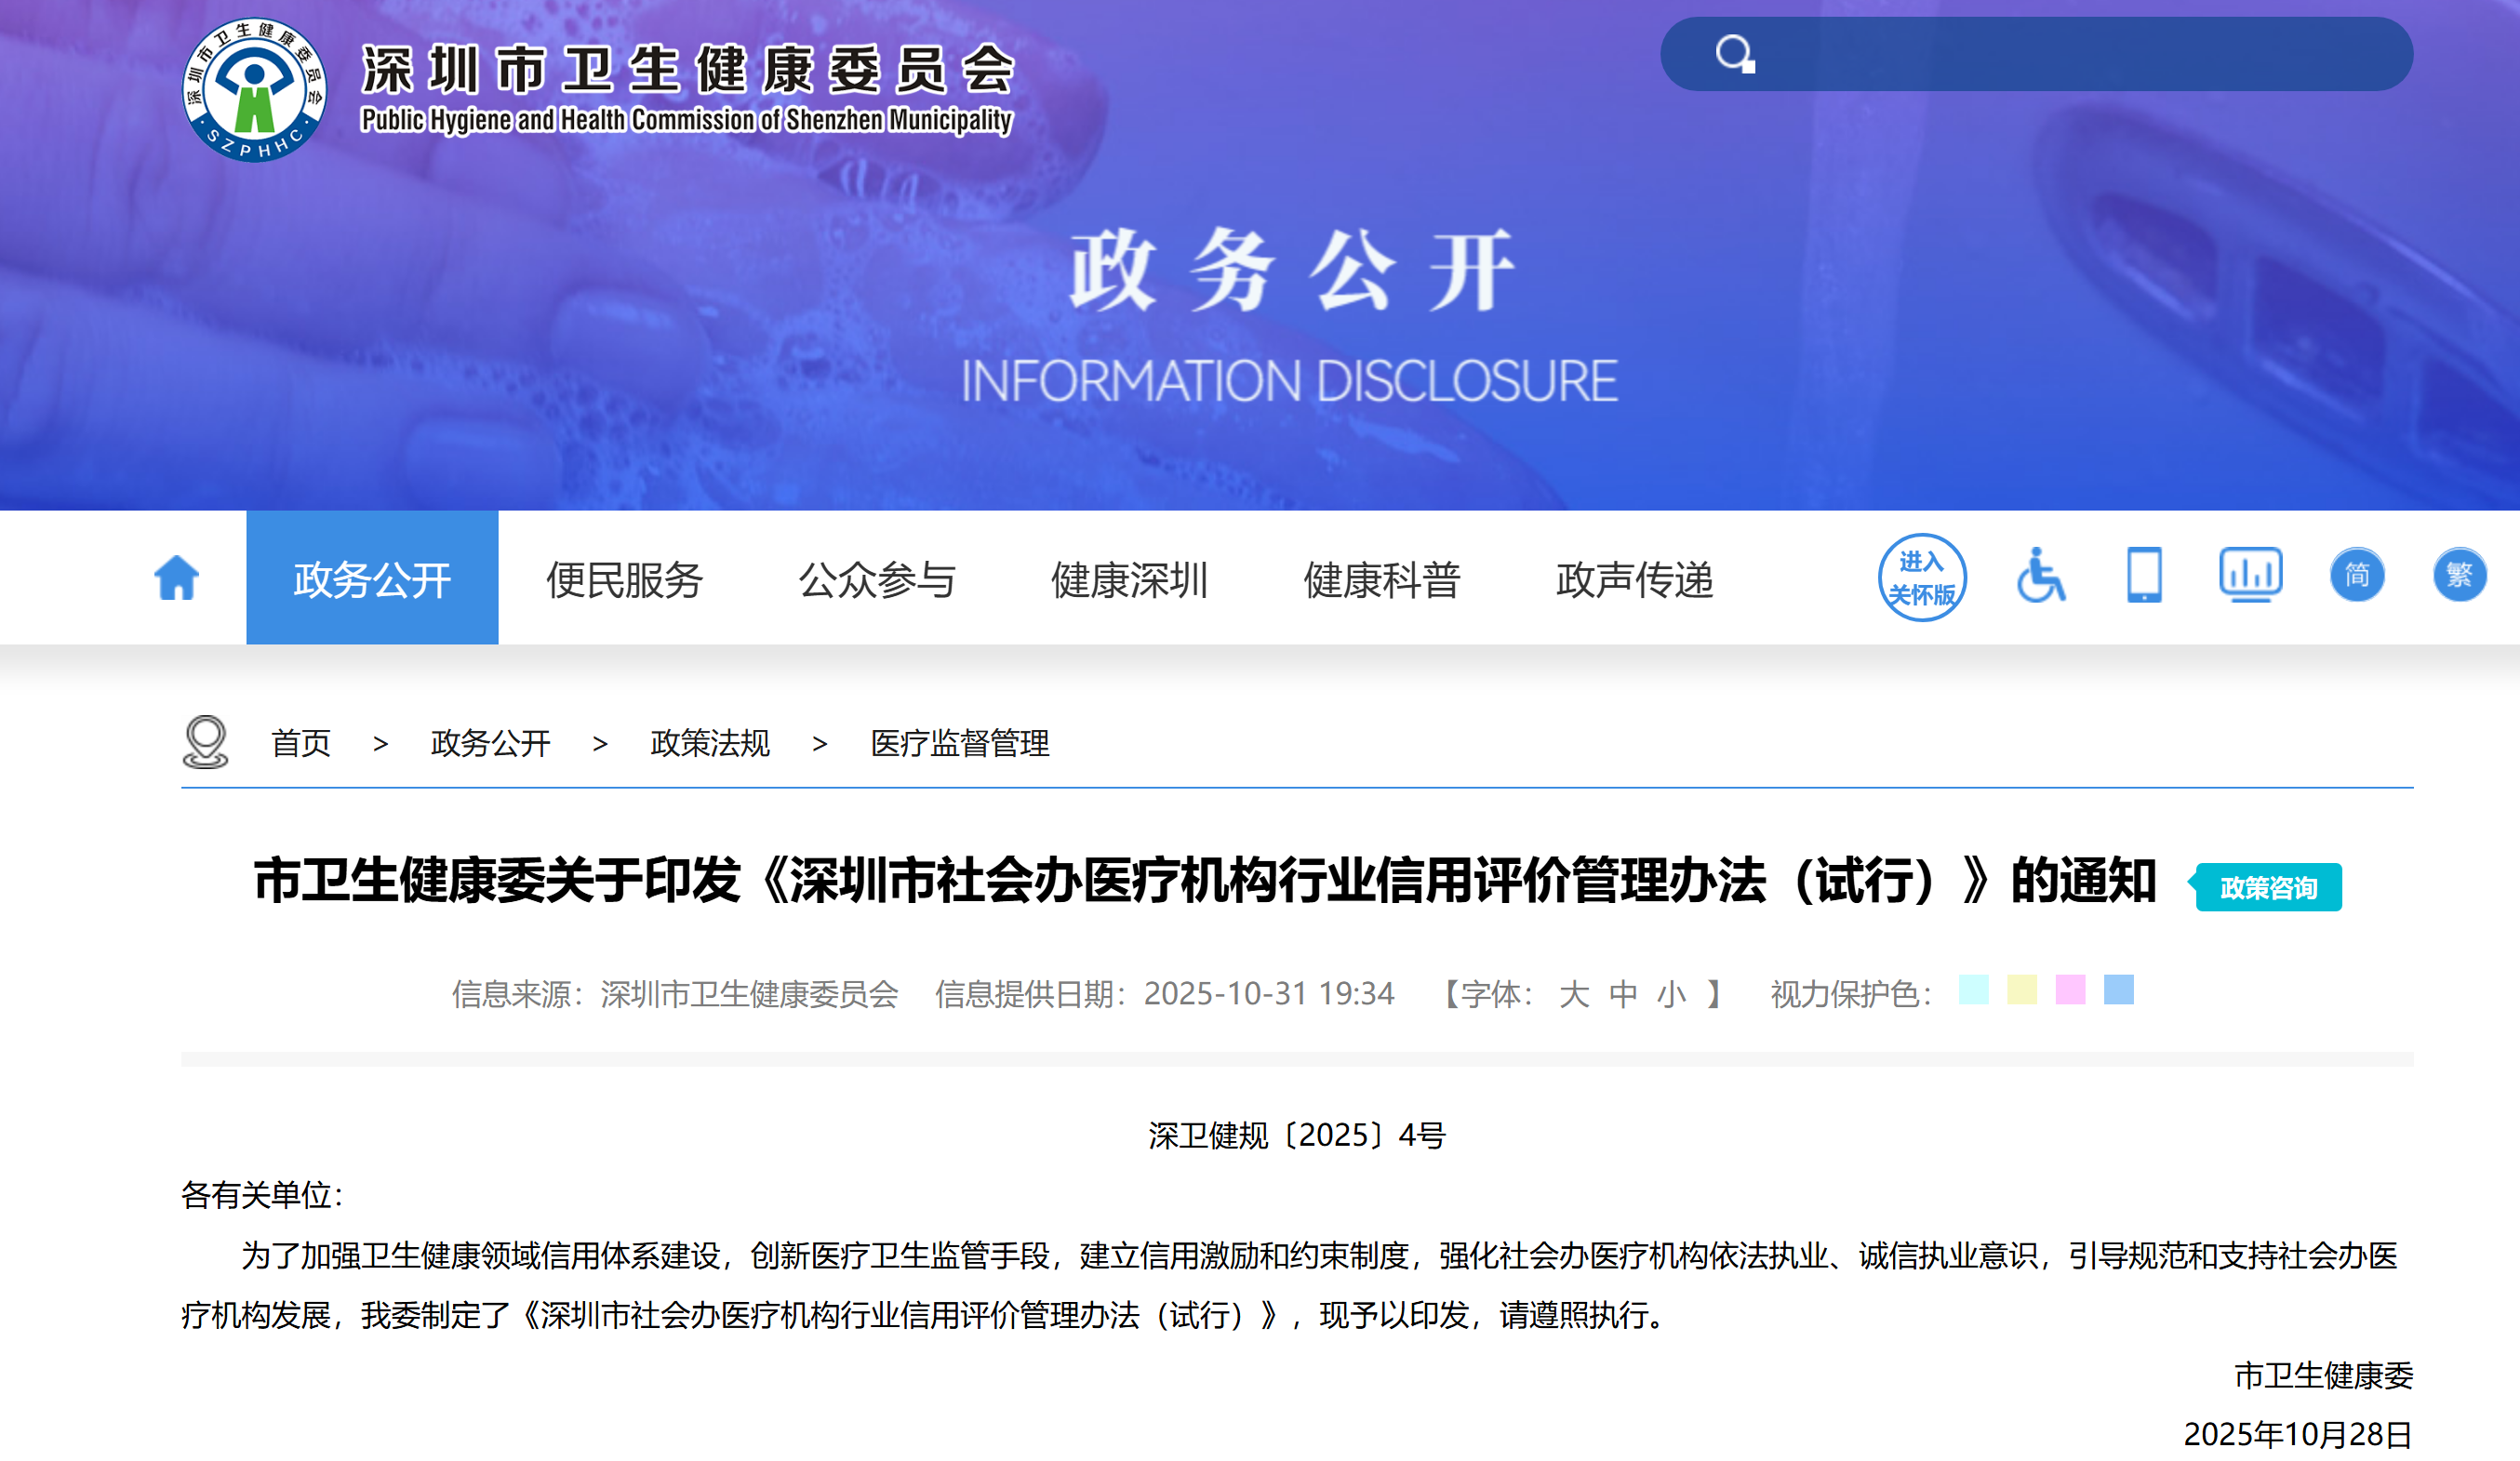Click the breadcrumb location pin icon
2520x1461 pixels.
point(206,742)
